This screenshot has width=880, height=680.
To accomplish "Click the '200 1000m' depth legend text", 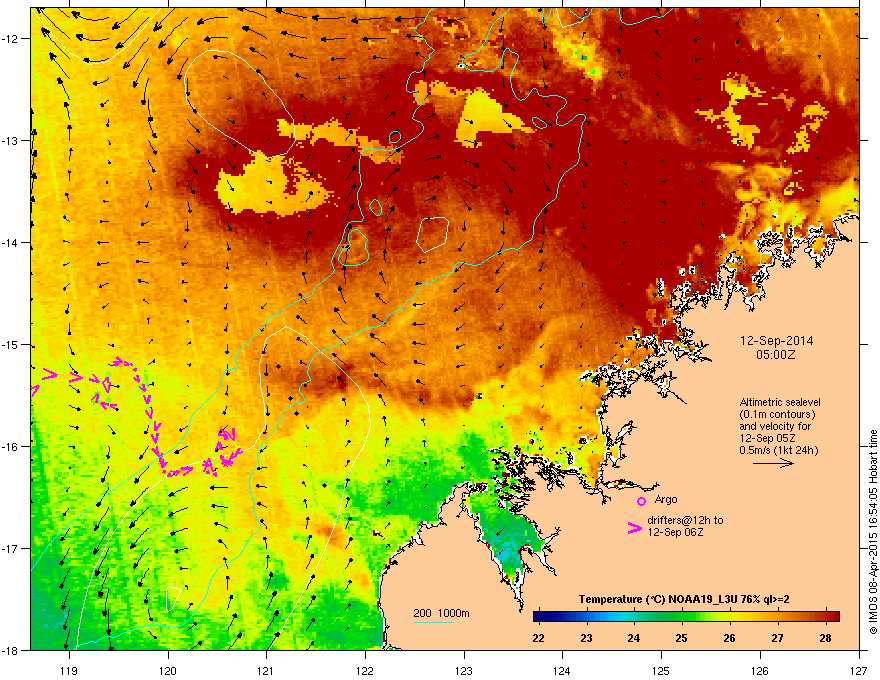I will 441,613.
